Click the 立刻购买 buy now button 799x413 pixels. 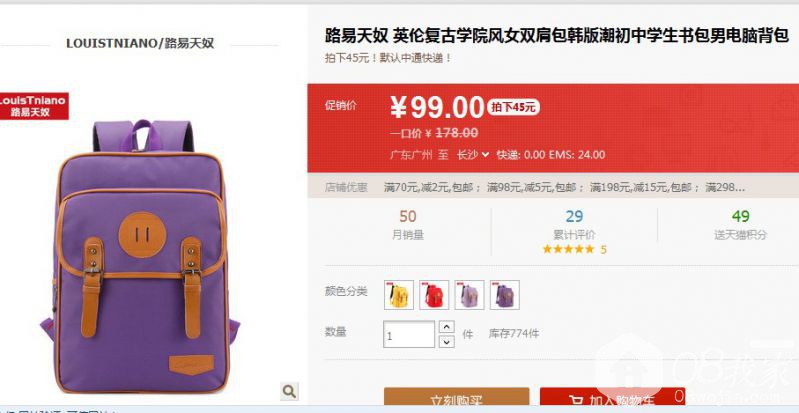click(x=457, y=399)
